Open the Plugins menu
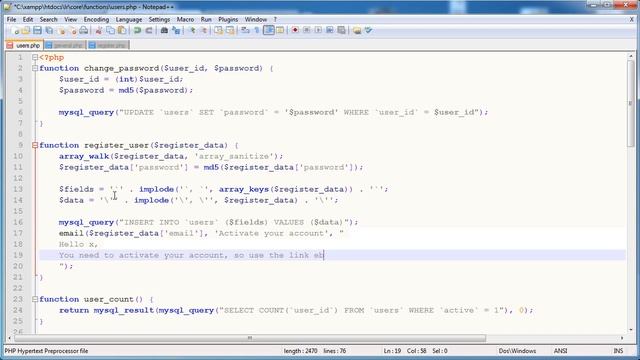 228,19
